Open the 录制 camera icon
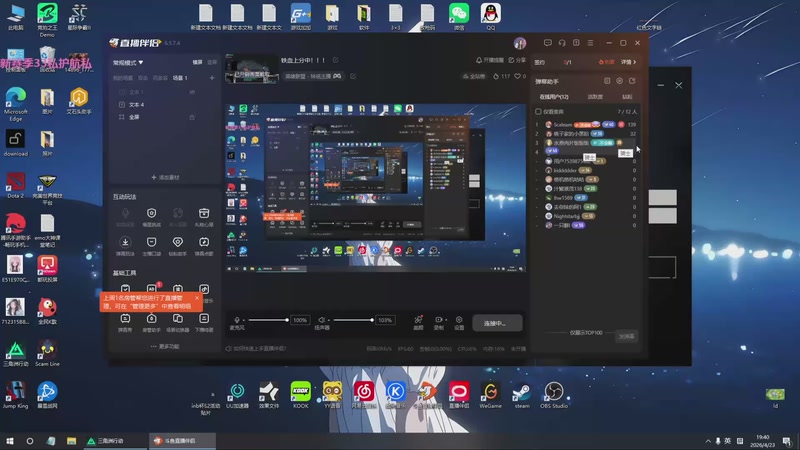This screenshot has height=450, width=800. click(439, 320)
